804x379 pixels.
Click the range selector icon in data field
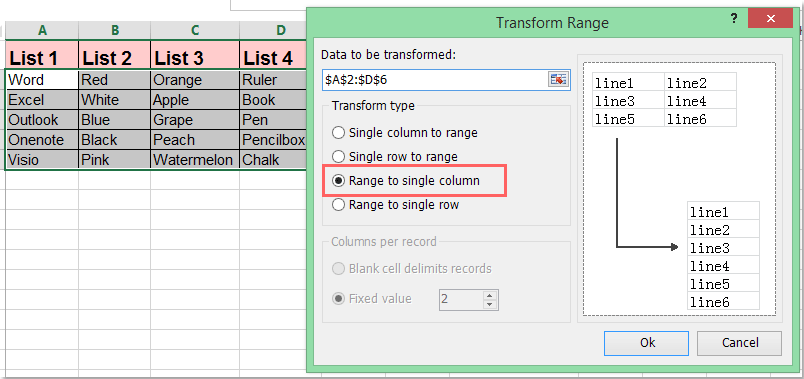(558, 79)
